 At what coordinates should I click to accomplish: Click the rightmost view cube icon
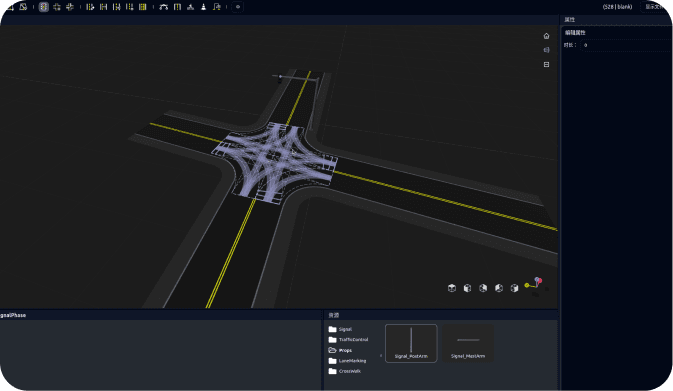[x=514, y=288]
